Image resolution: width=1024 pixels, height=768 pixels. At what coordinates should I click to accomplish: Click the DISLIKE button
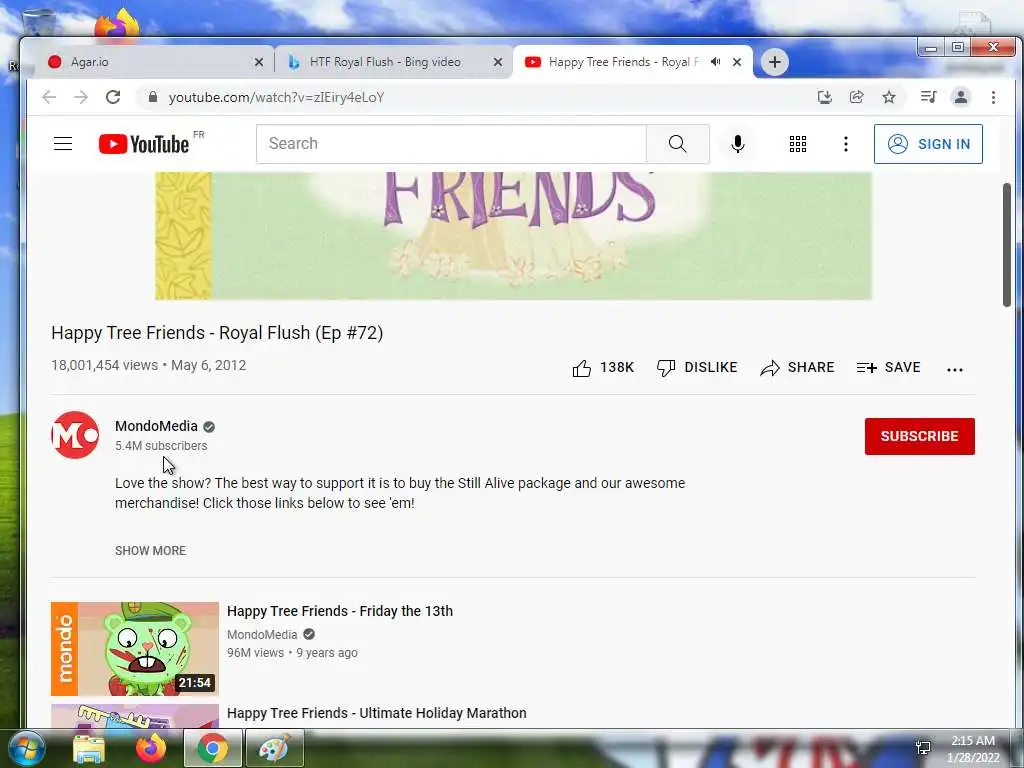[697, 368]
